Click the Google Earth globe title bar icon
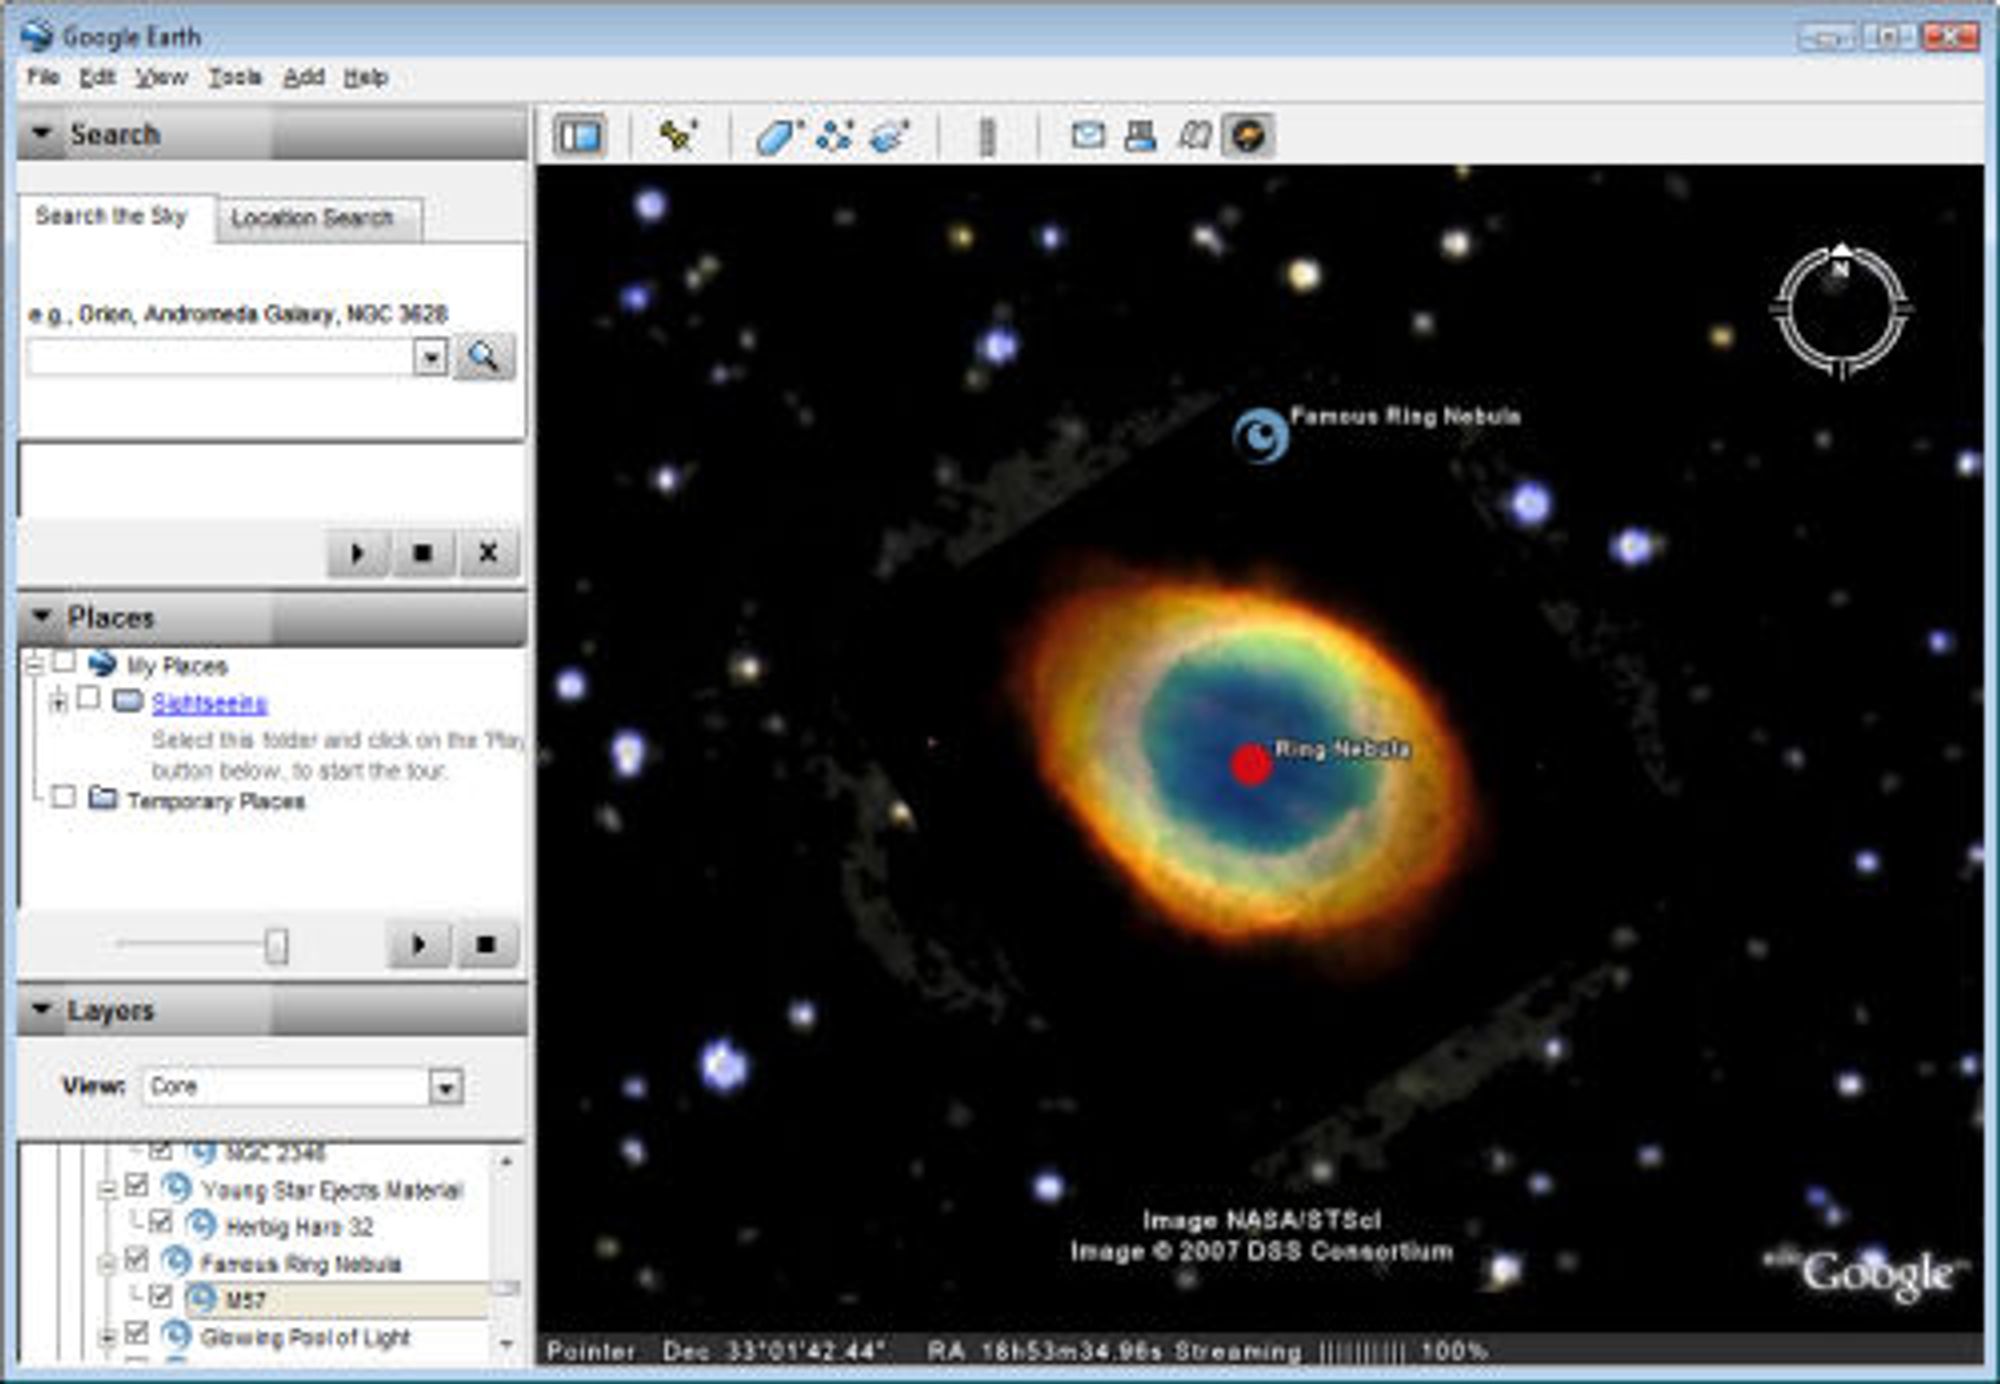This screenshot has height=1384, width=2000. coord(37,37)
